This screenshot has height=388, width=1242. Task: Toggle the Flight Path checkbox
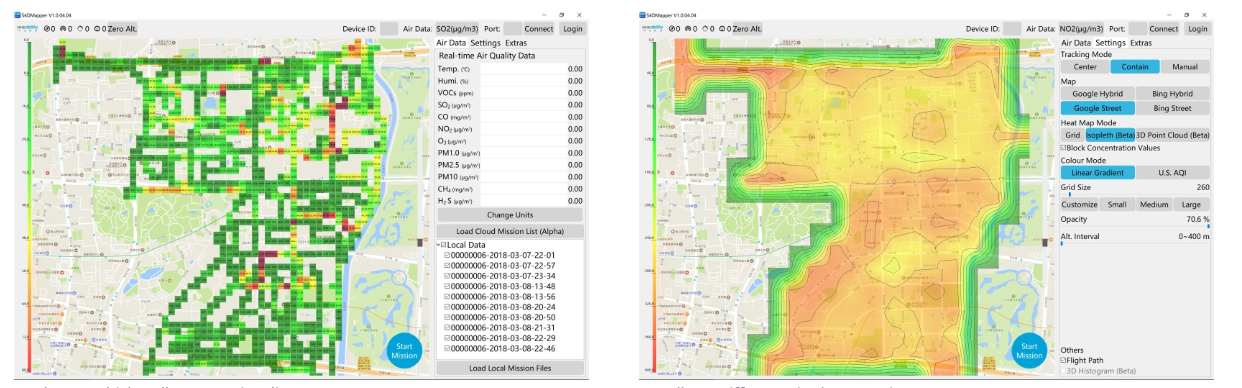pyautogui.click(x=1064, y=360)
